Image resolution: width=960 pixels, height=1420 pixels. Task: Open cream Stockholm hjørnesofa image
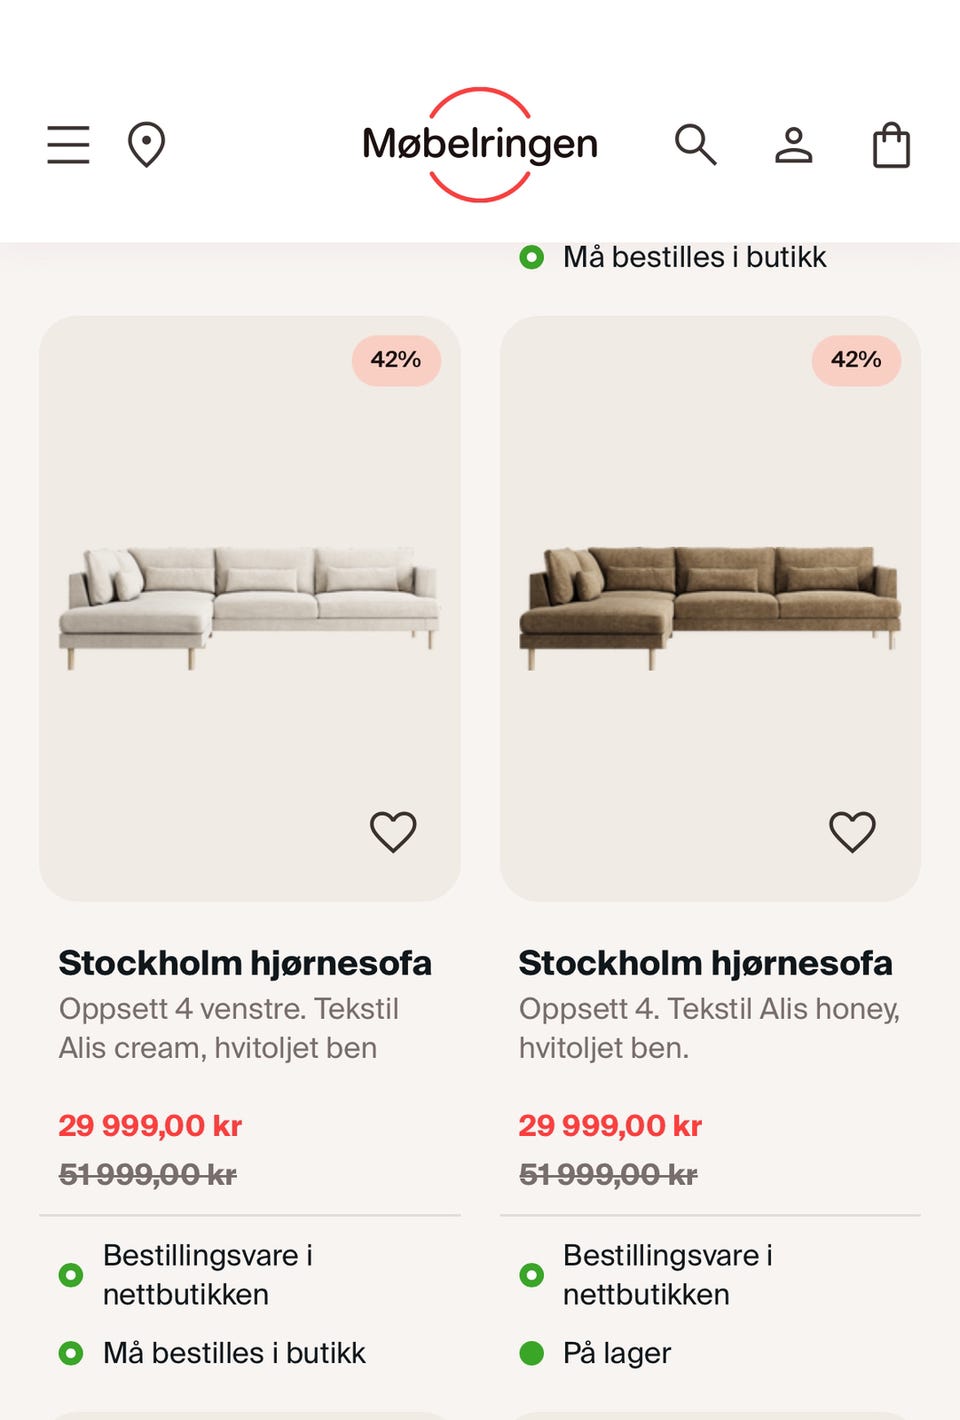point(249,607)
